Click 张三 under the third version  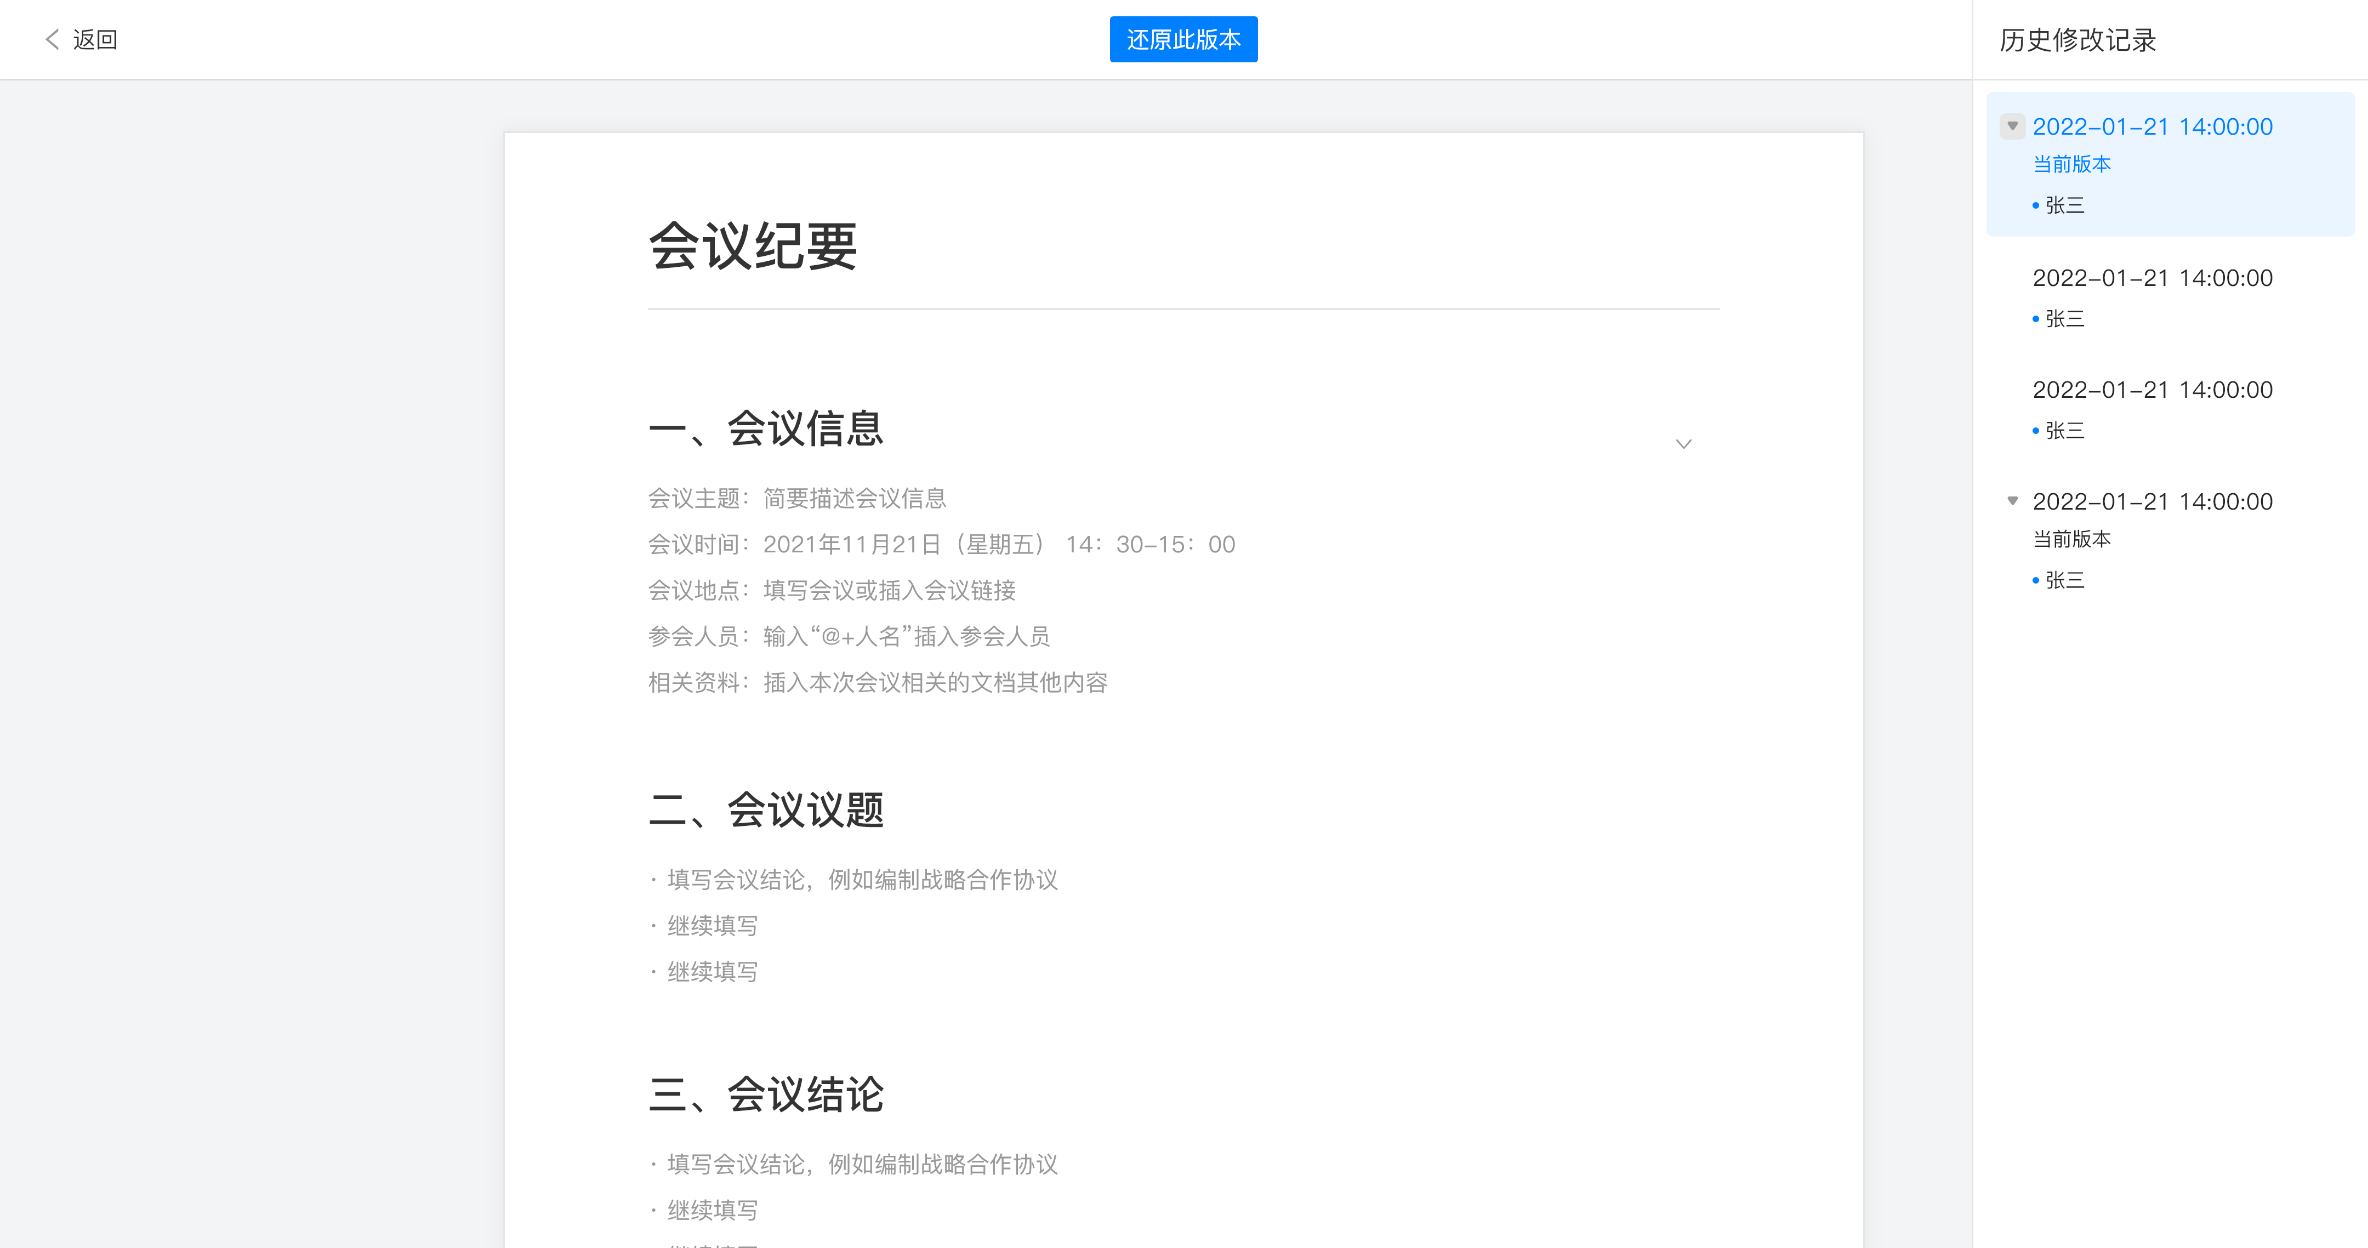(2064, 431)
